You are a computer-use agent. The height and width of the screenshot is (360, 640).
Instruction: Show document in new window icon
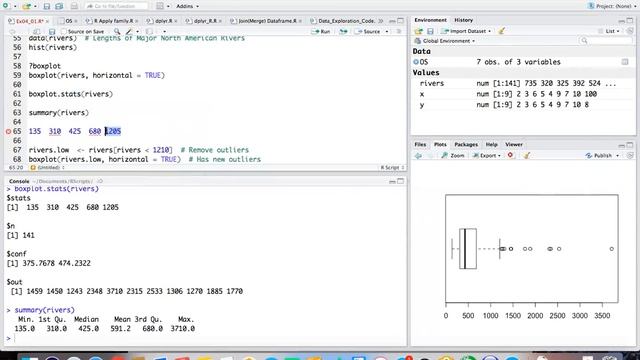coord(36,31)
